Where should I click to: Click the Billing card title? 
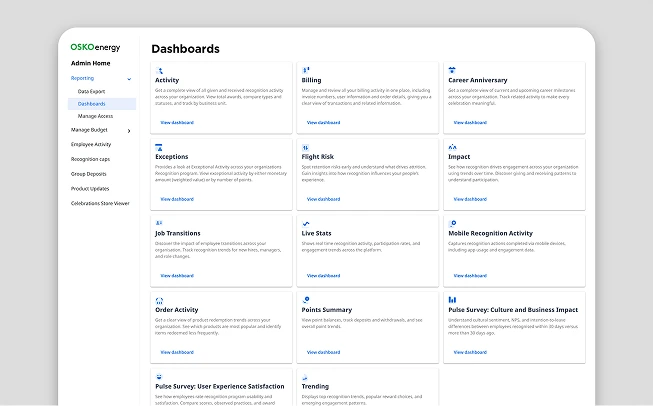(312, 80)
